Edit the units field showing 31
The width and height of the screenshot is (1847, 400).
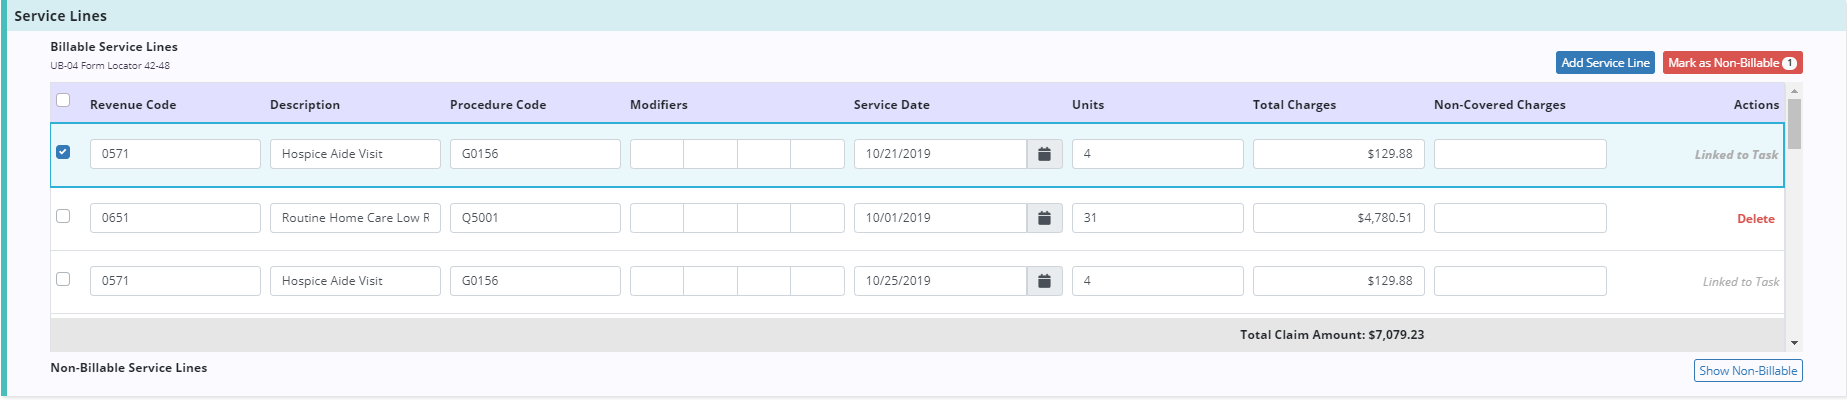(1157, 218)
